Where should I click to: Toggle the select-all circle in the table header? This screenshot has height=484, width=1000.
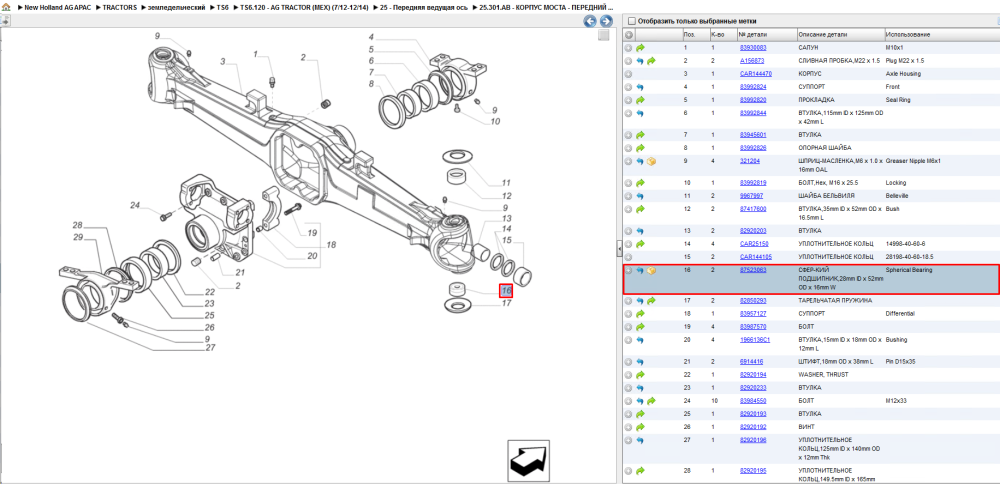[629, 34]
